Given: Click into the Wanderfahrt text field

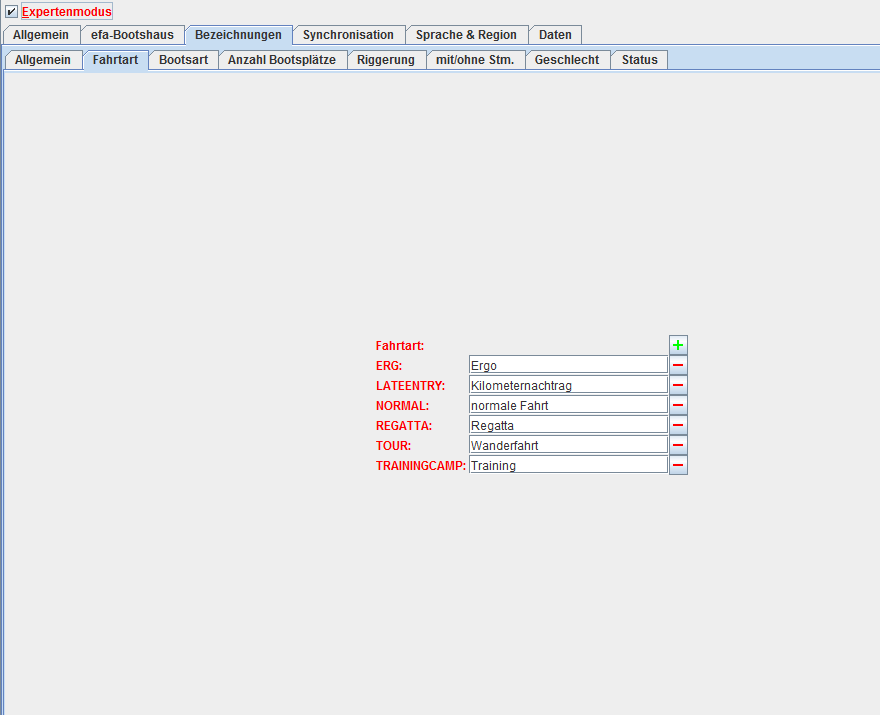Looking at the screenshot, I should pos(567,445).
